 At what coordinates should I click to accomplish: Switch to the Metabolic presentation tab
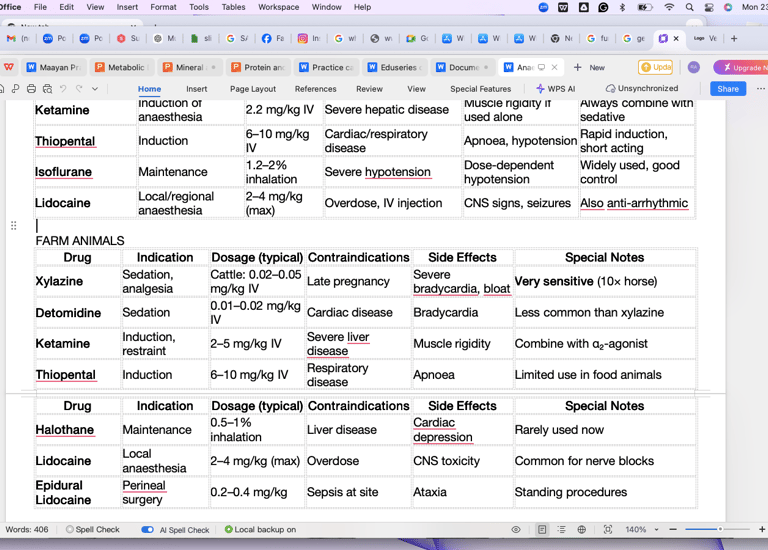pyautogui.click(x=122, y=68)
